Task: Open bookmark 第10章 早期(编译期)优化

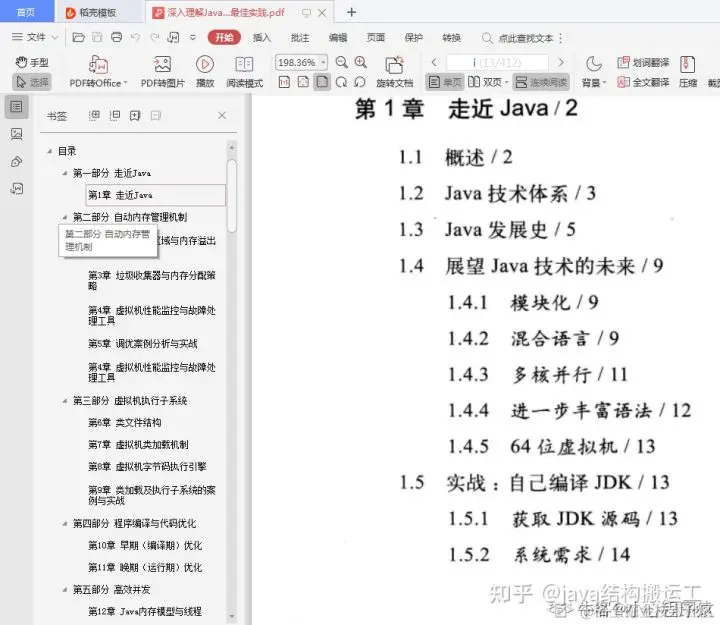Action: click(x=145, y=546)
